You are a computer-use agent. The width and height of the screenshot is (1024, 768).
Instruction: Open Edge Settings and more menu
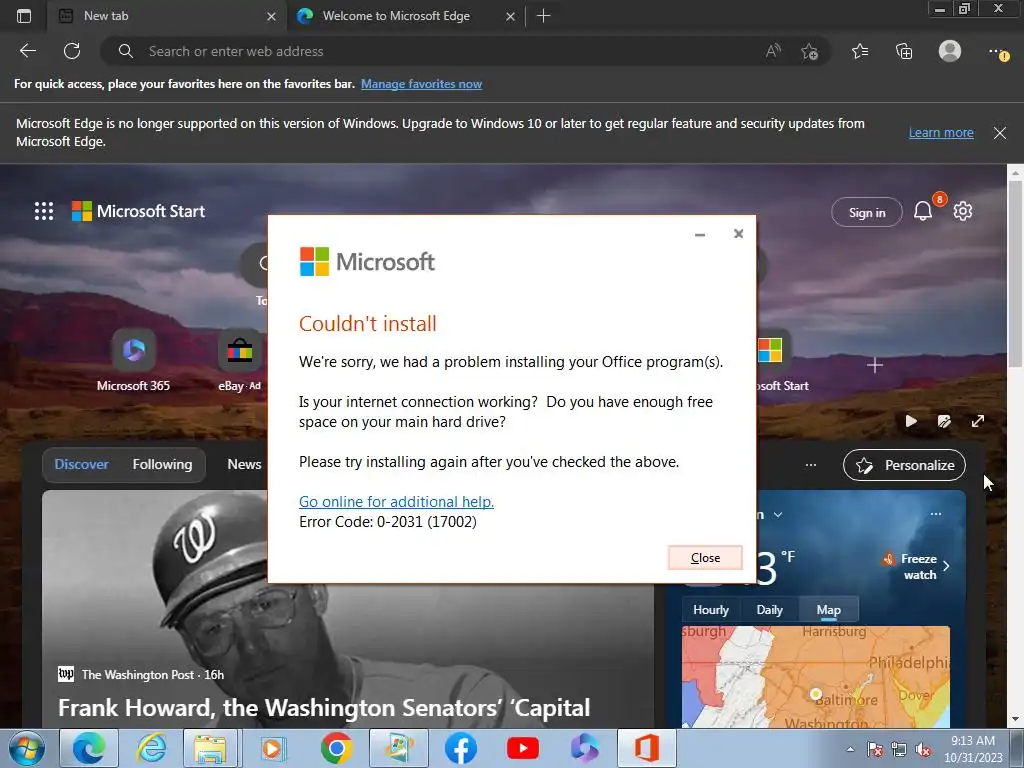tap(997, 52)
